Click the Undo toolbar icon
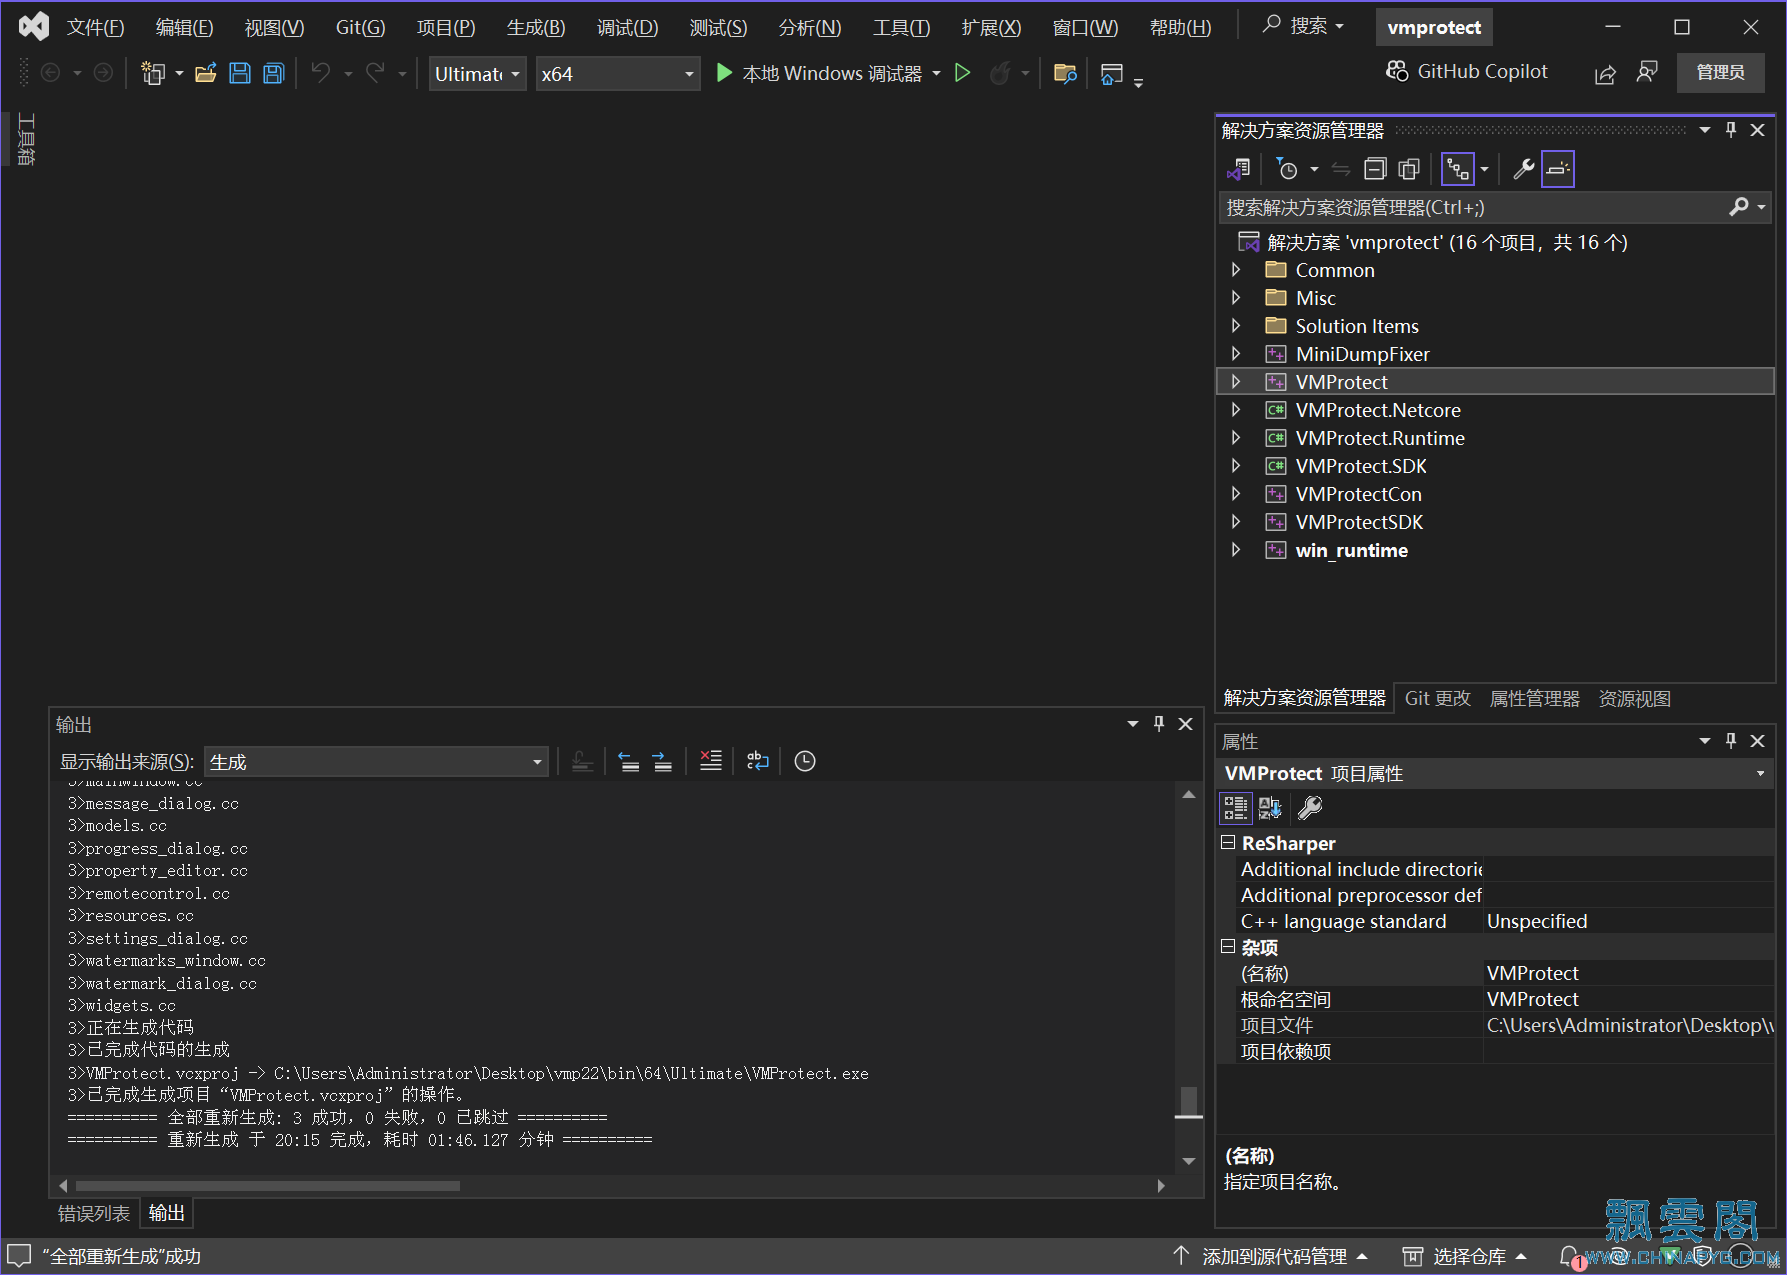Image resolution: width=1787 pixels, height=1275 pixels. [321, 73]
